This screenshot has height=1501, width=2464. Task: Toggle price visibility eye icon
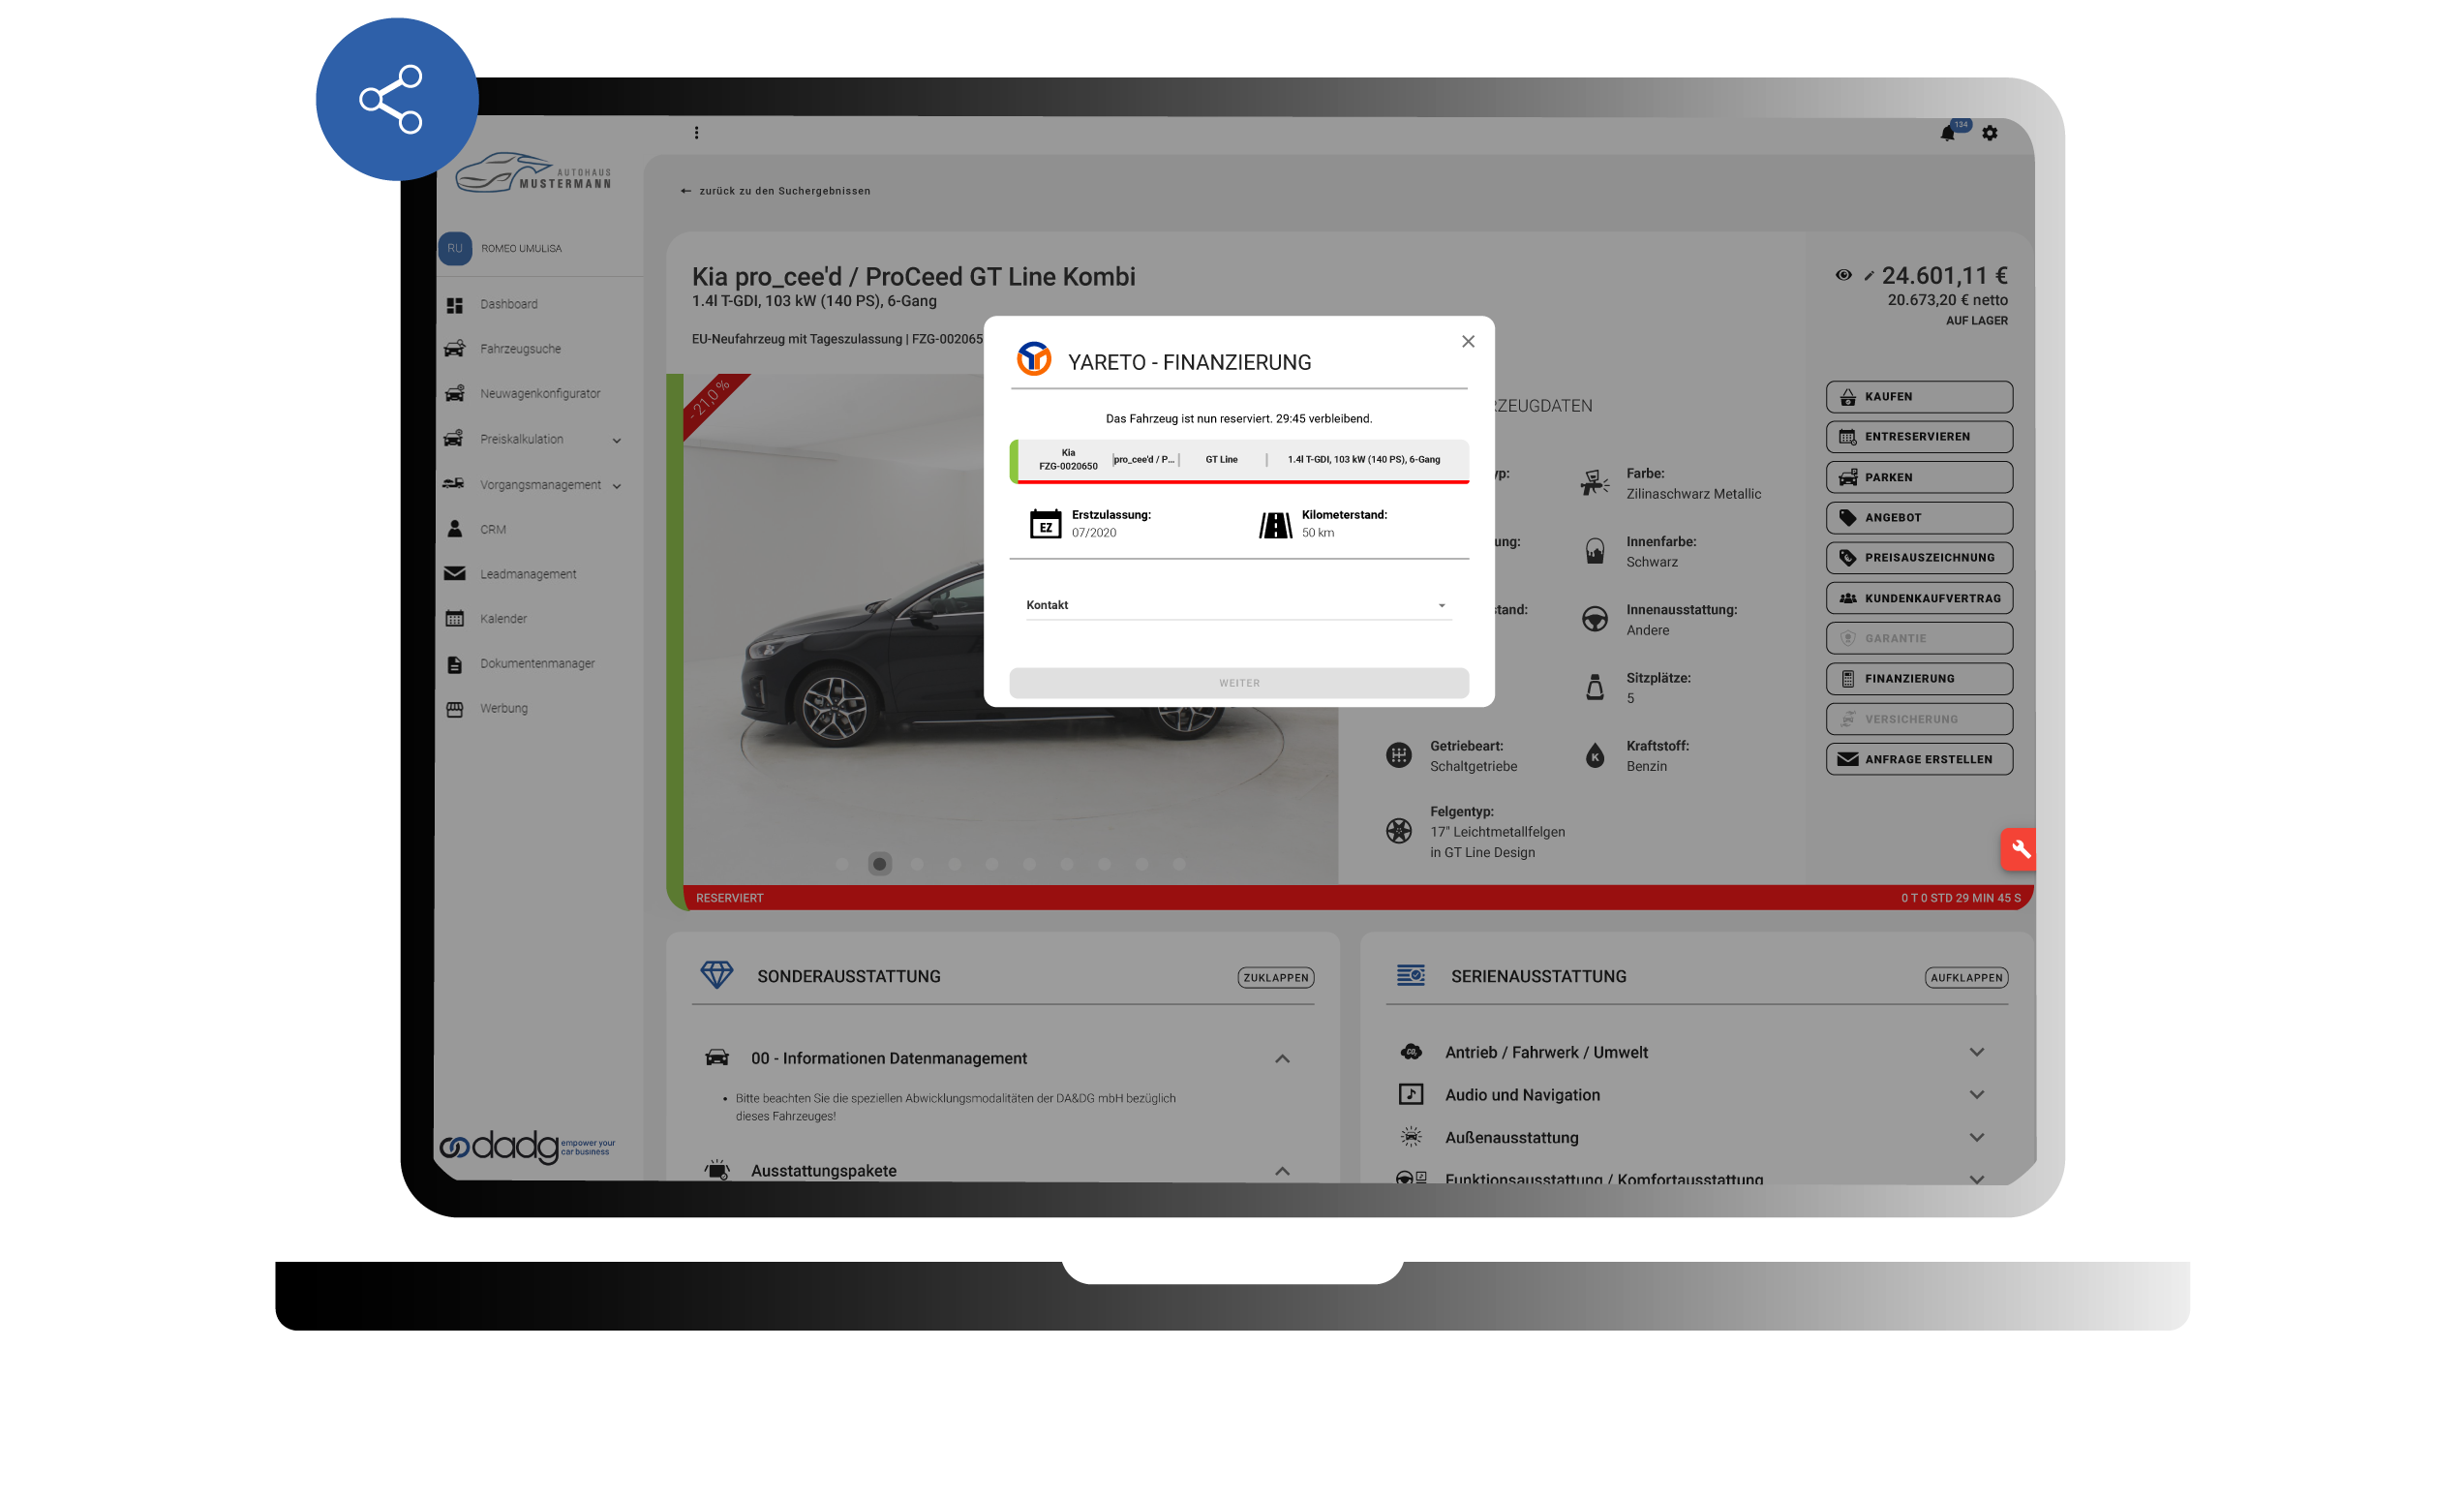1843,275
